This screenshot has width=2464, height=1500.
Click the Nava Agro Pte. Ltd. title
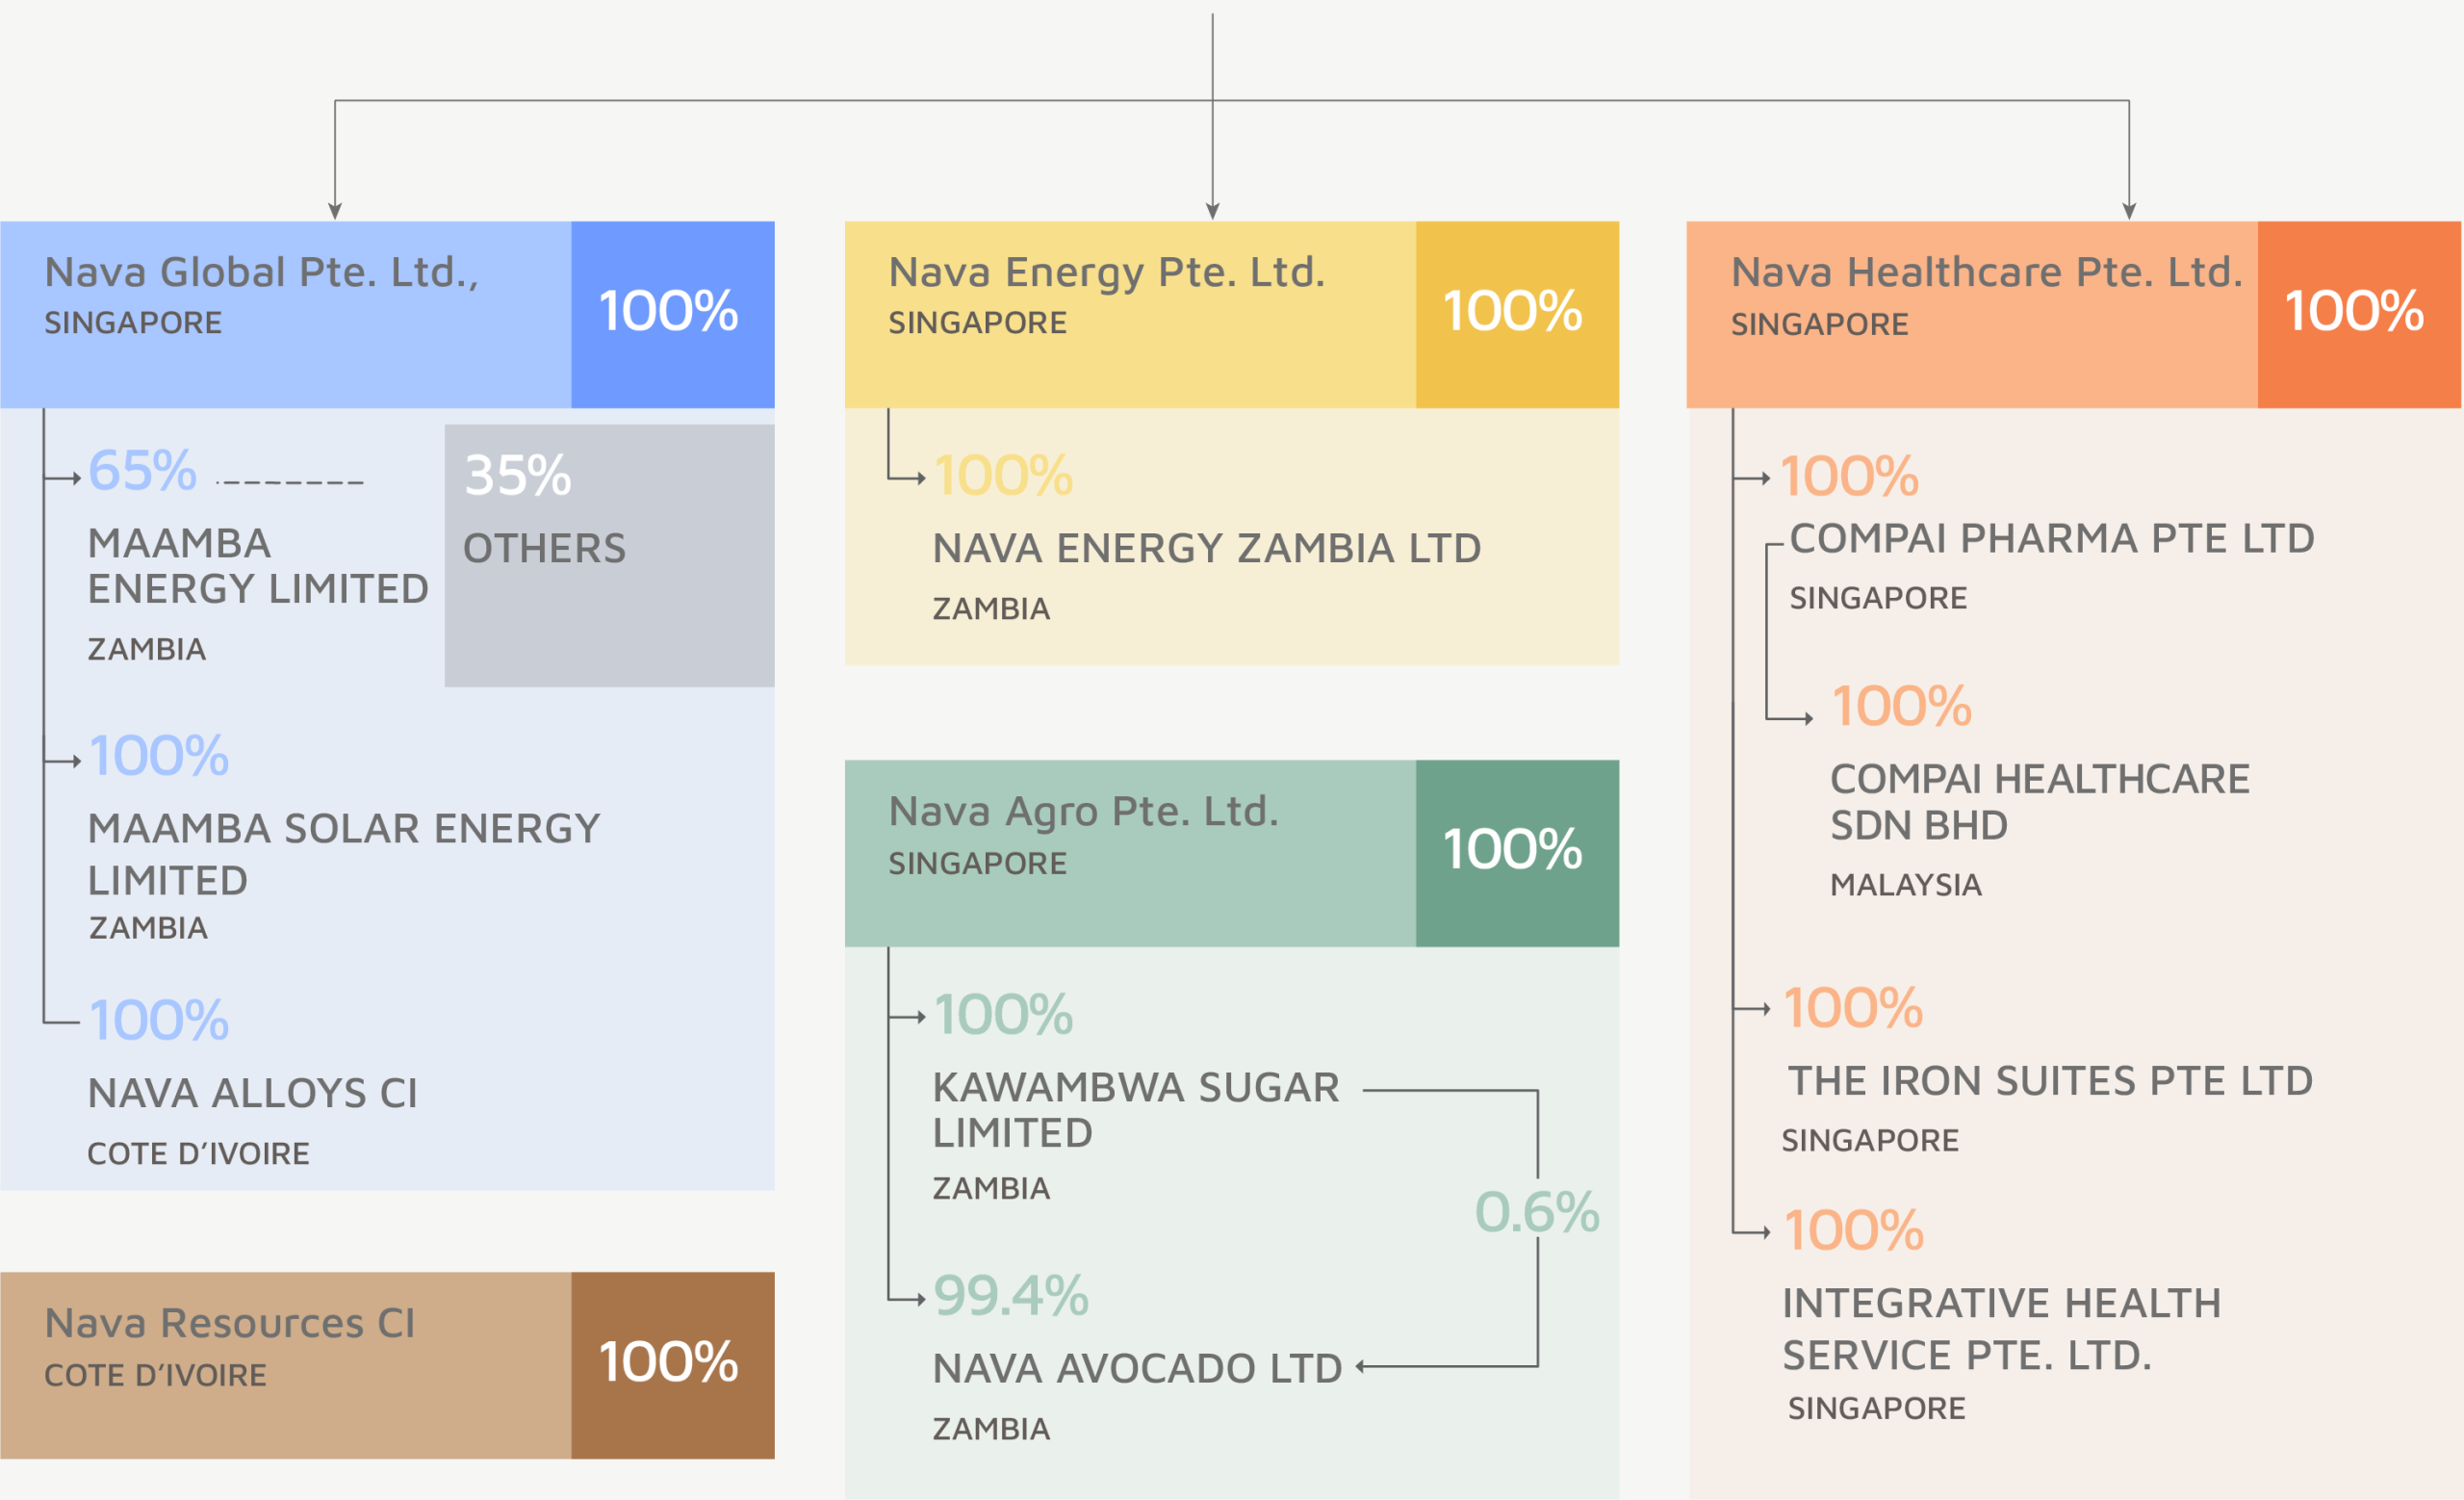pyautogui.click(x=1083, y=812)
